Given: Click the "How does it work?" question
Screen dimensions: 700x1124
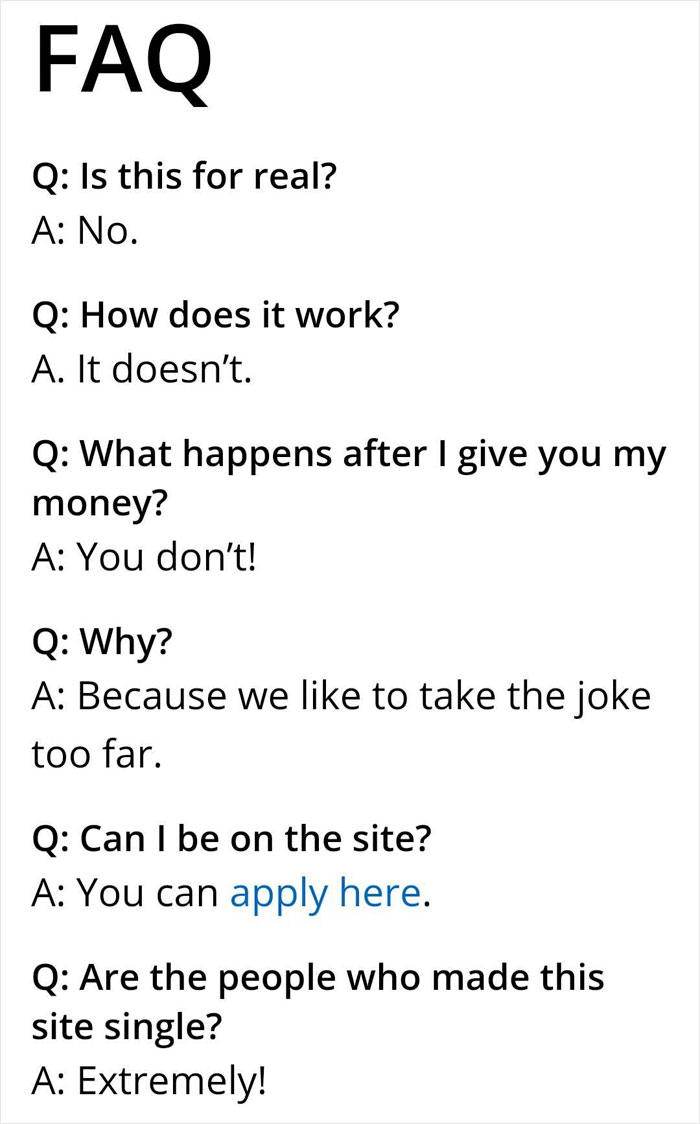Looking at the screenshot, I should (216, 316).
